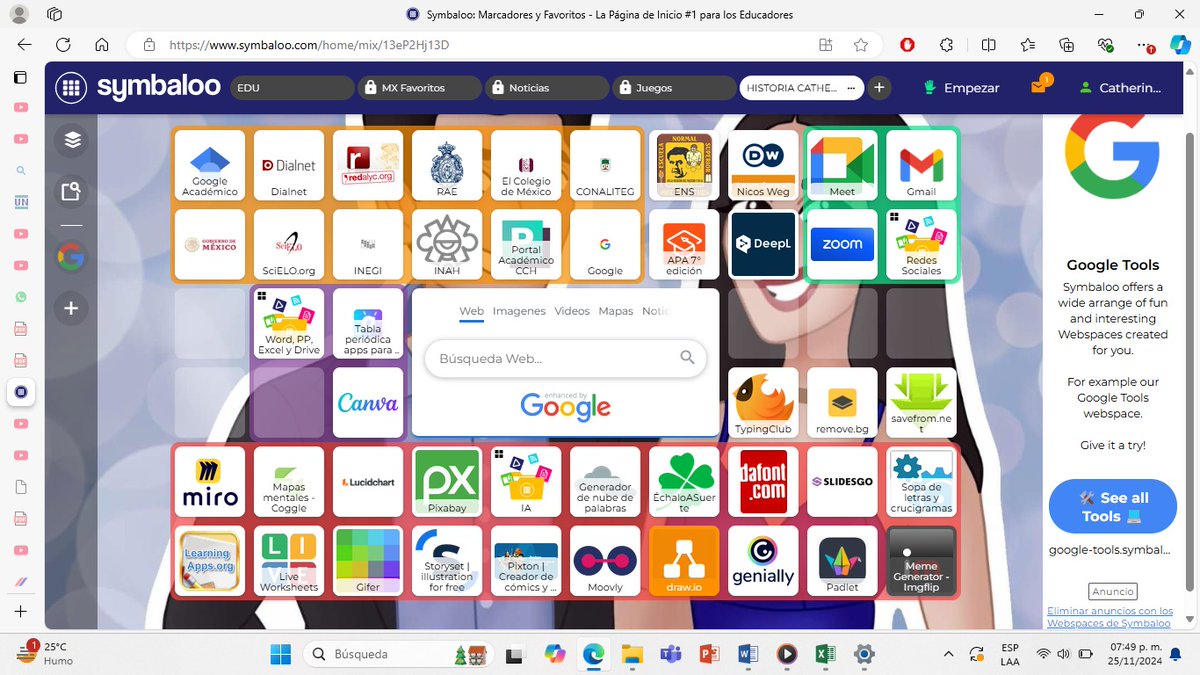Open the RAE tile
The image size is (1200, 675).
pos(447,165)
